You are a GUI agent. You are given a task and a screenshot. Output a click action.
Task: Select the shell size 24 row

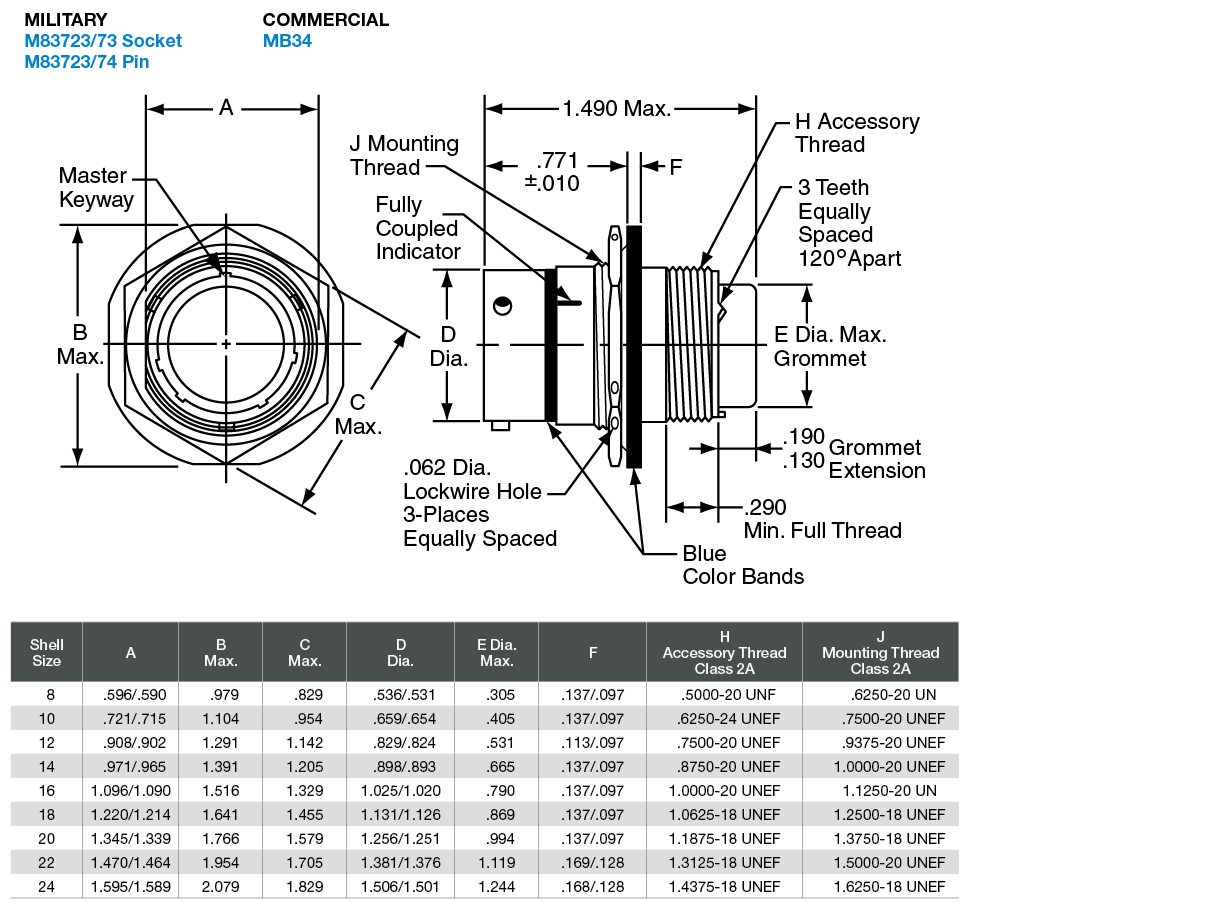pos(484,886)
